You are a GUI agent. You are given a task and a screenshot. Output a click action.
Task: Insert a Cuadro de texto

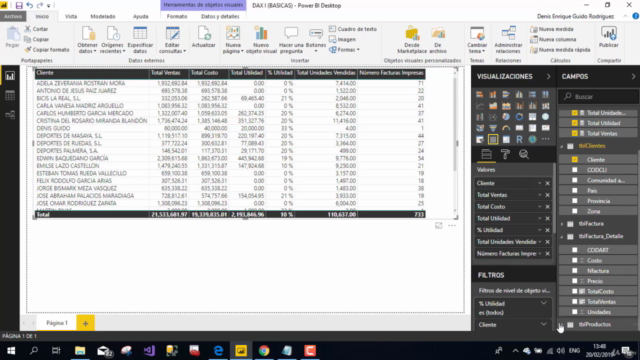pyautogui.click(x=353, y=29)
